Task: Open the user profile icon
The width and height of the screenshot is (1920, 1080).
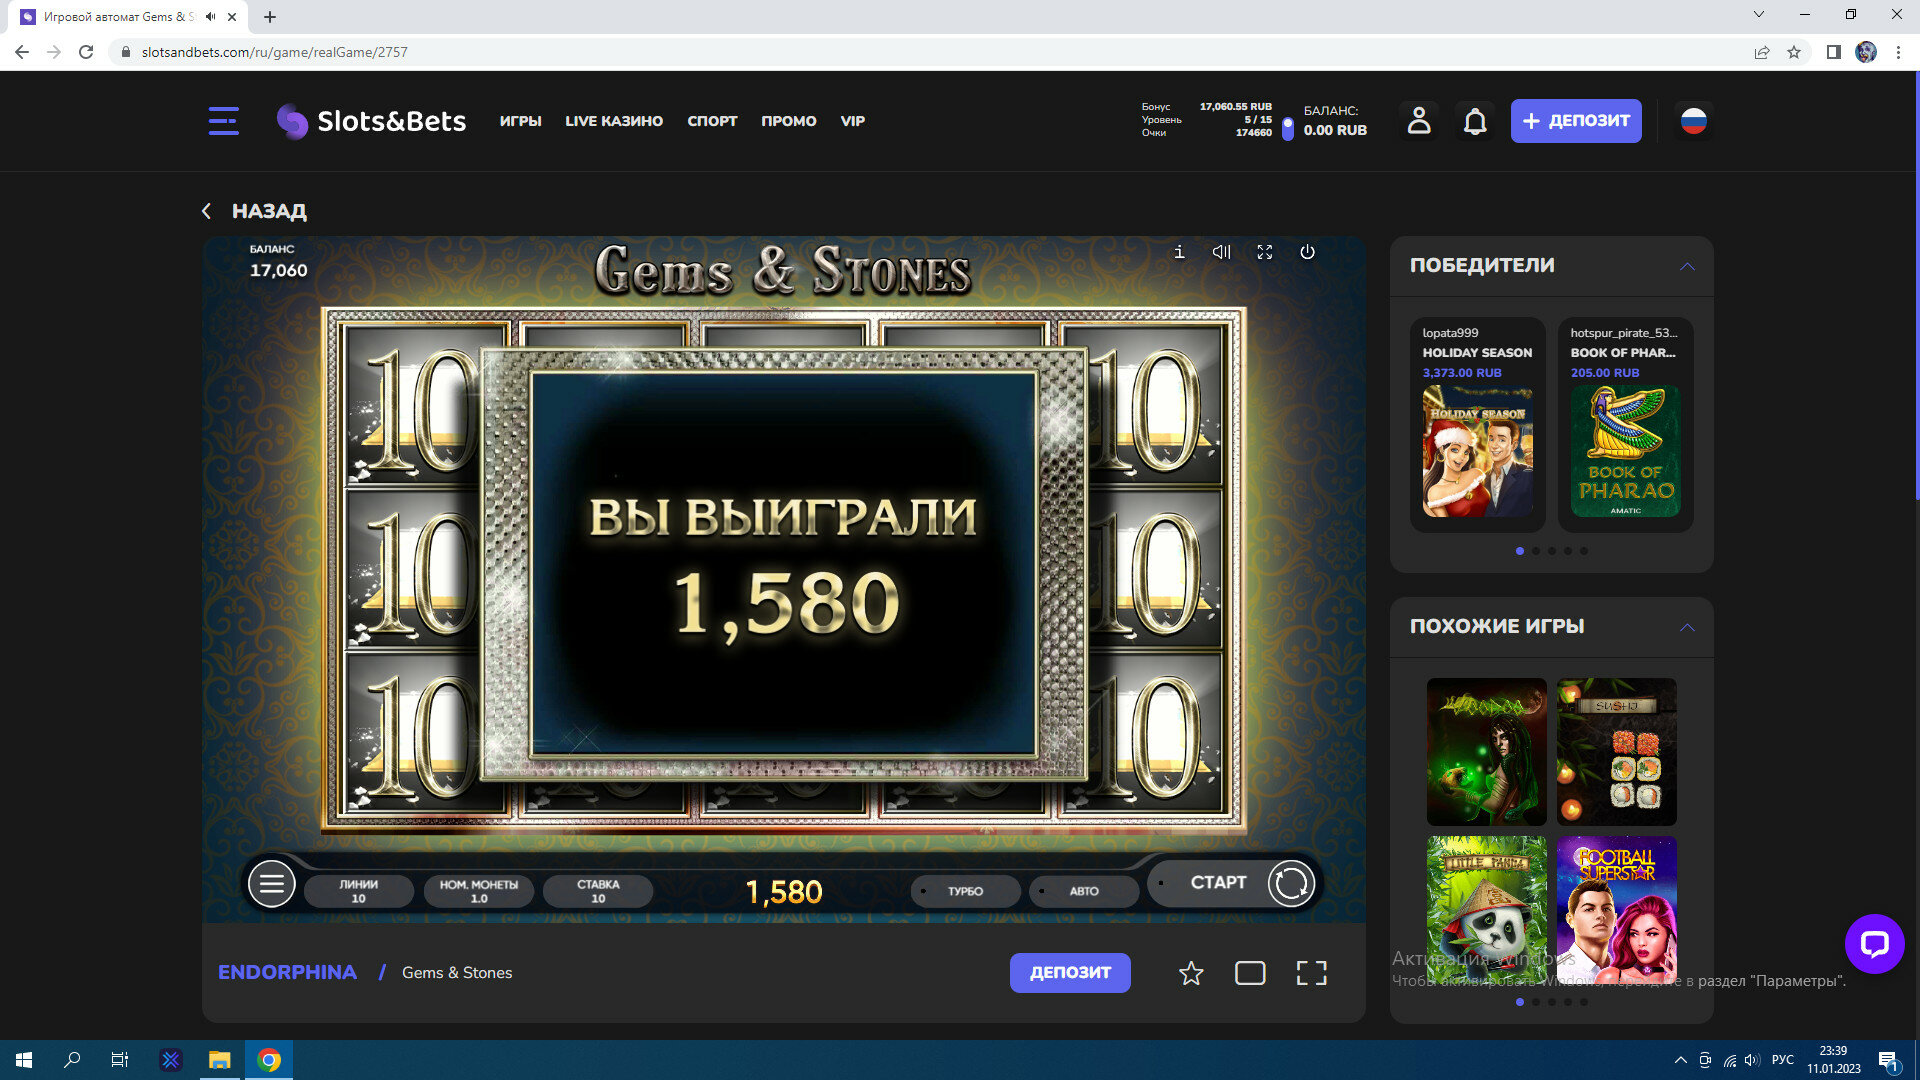Action: (1418, 121)
